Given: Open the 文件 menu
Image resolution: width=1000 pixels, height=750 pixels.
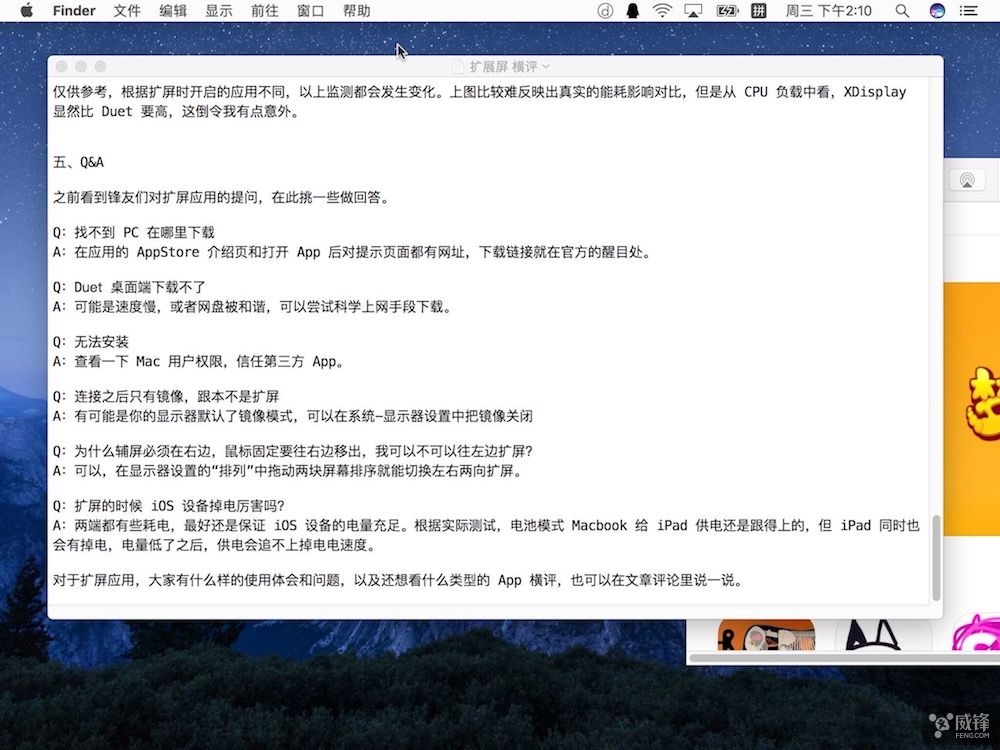Looking at the screenshot, I should 127,11.
